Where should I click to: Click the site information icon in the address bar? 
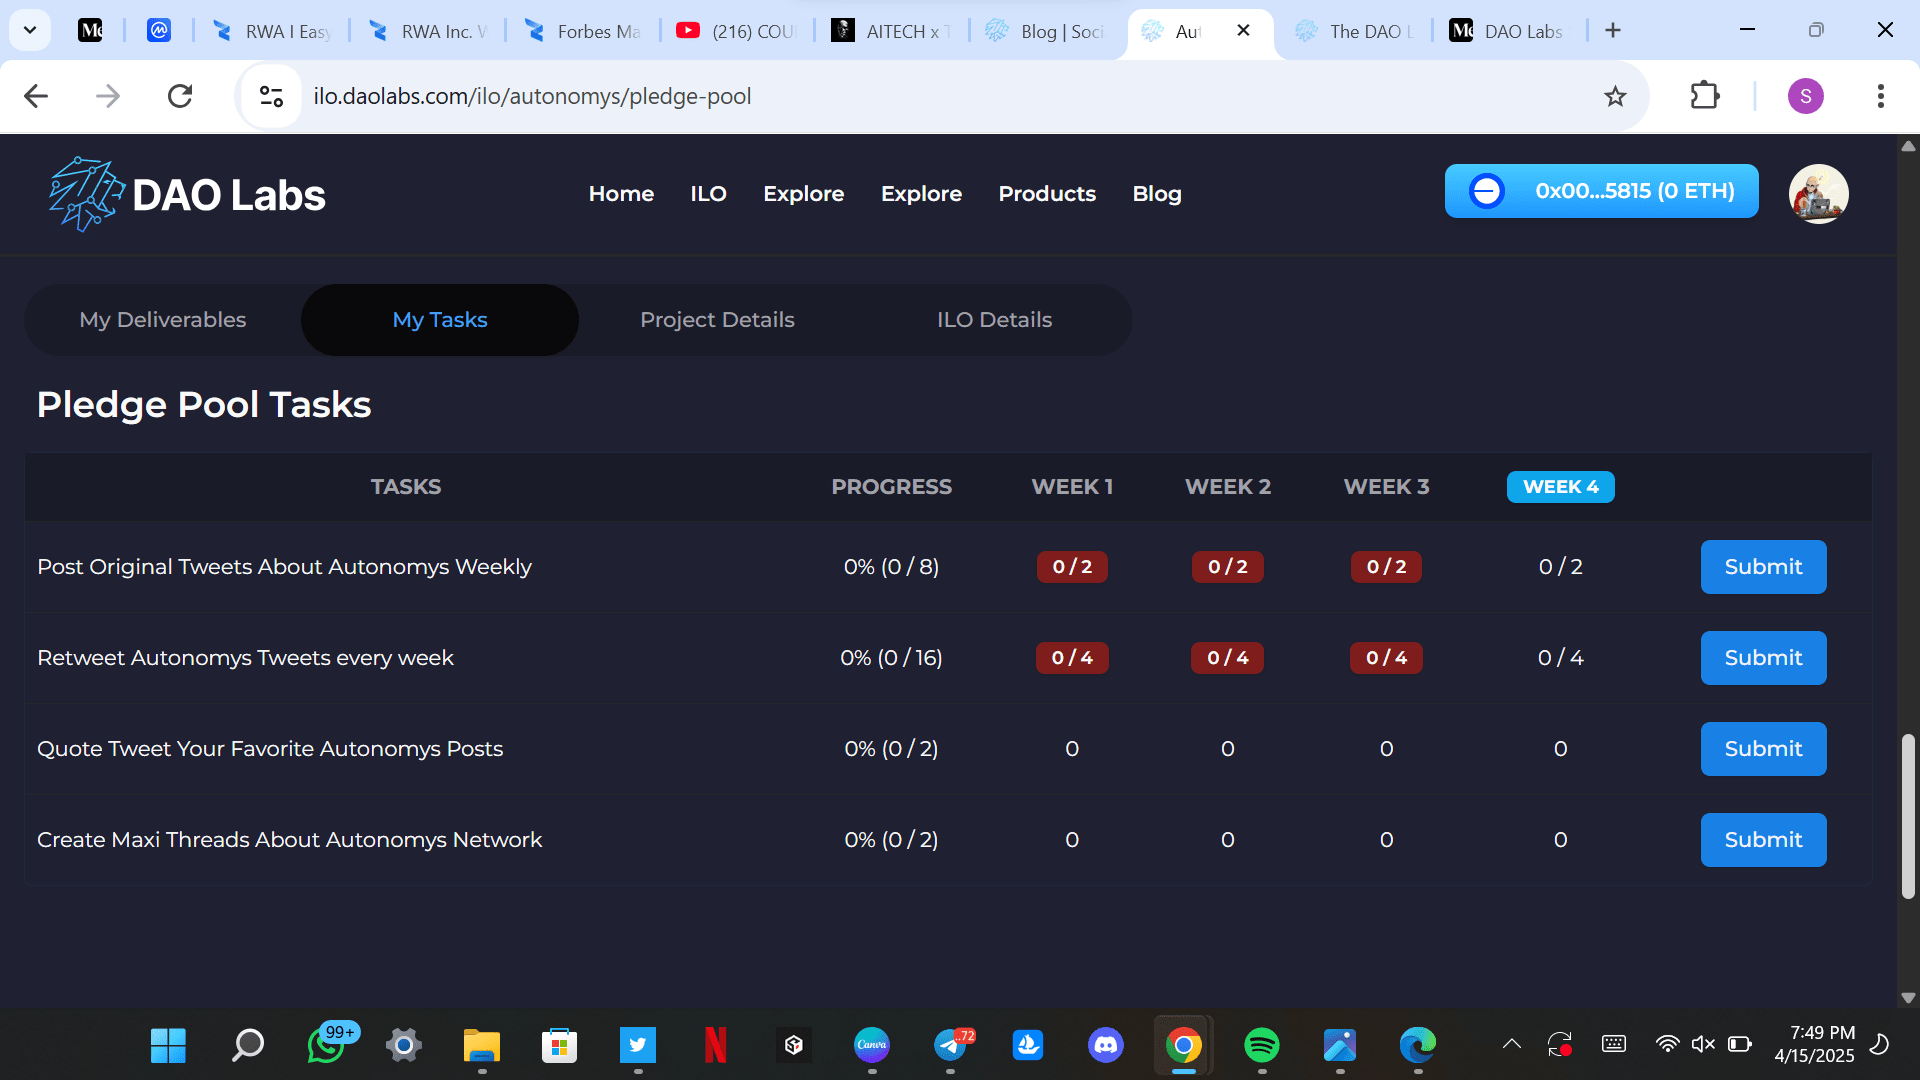(271, 96)
